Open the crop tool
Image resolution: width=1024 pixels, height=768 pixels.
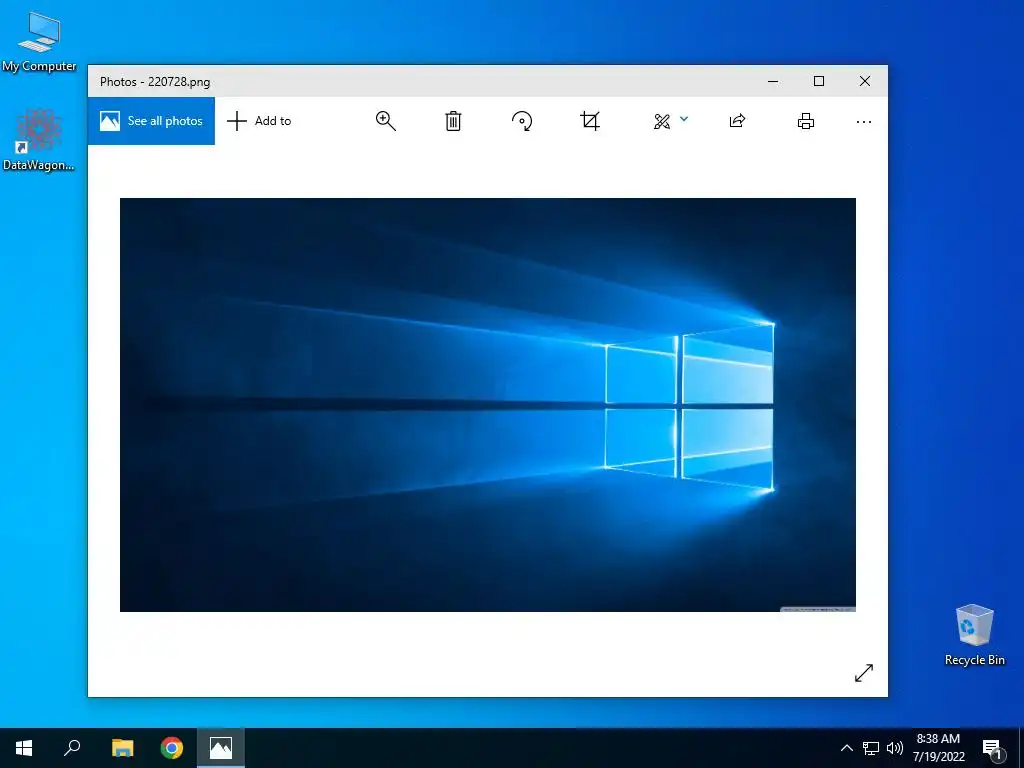pyautogui.click(x=590, y=121)
